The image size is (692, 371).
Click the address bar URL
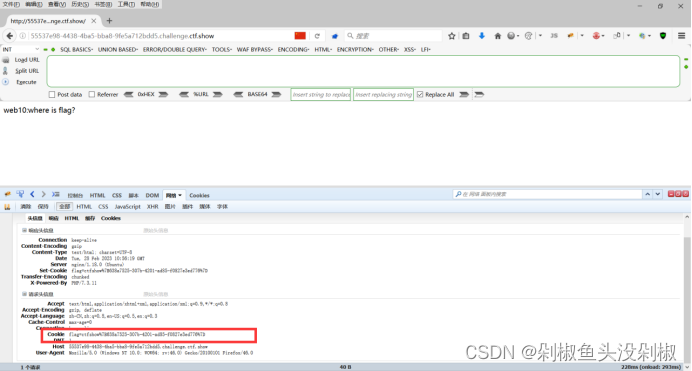click(122, 36)
